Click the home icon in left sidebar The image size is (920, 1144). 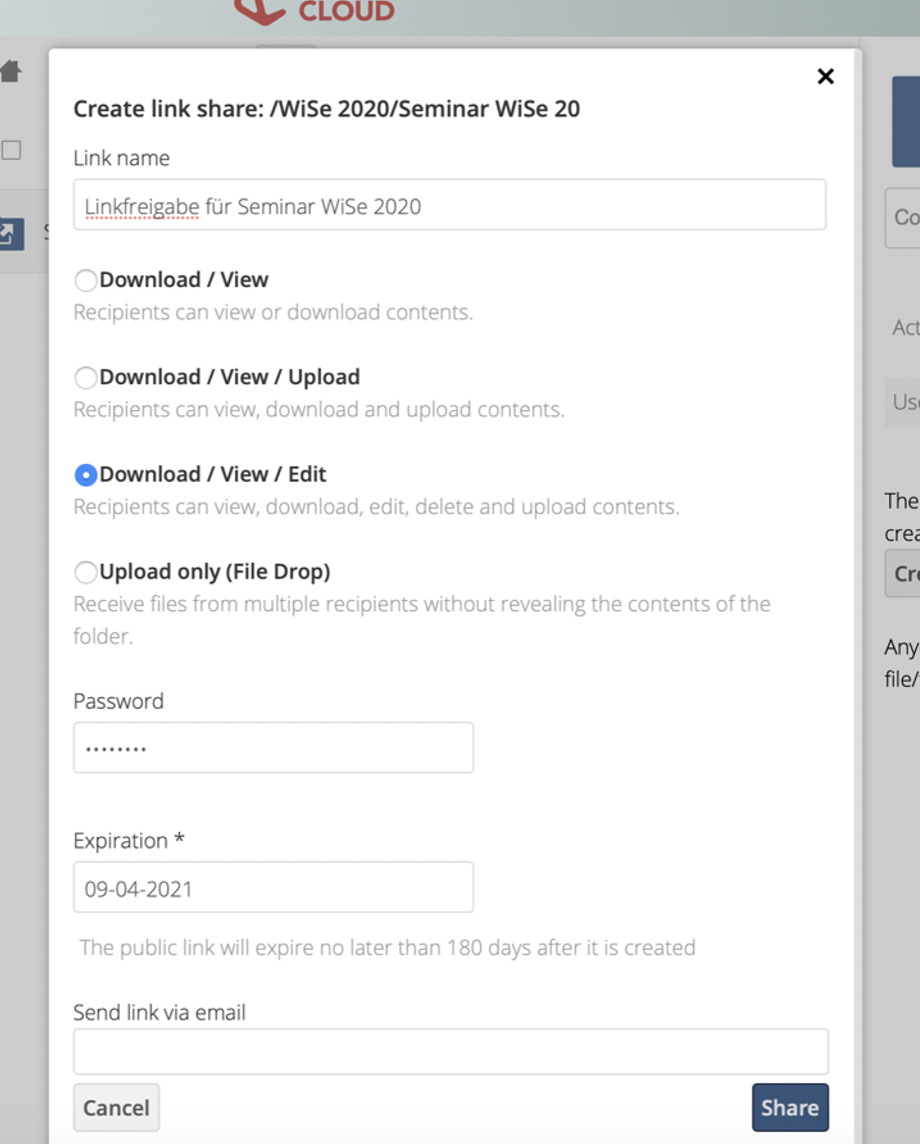11,71
